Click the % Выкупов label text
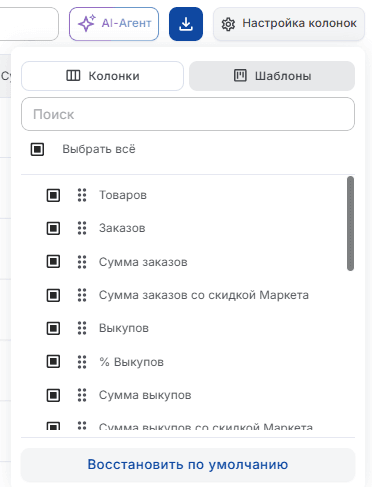 132,362
